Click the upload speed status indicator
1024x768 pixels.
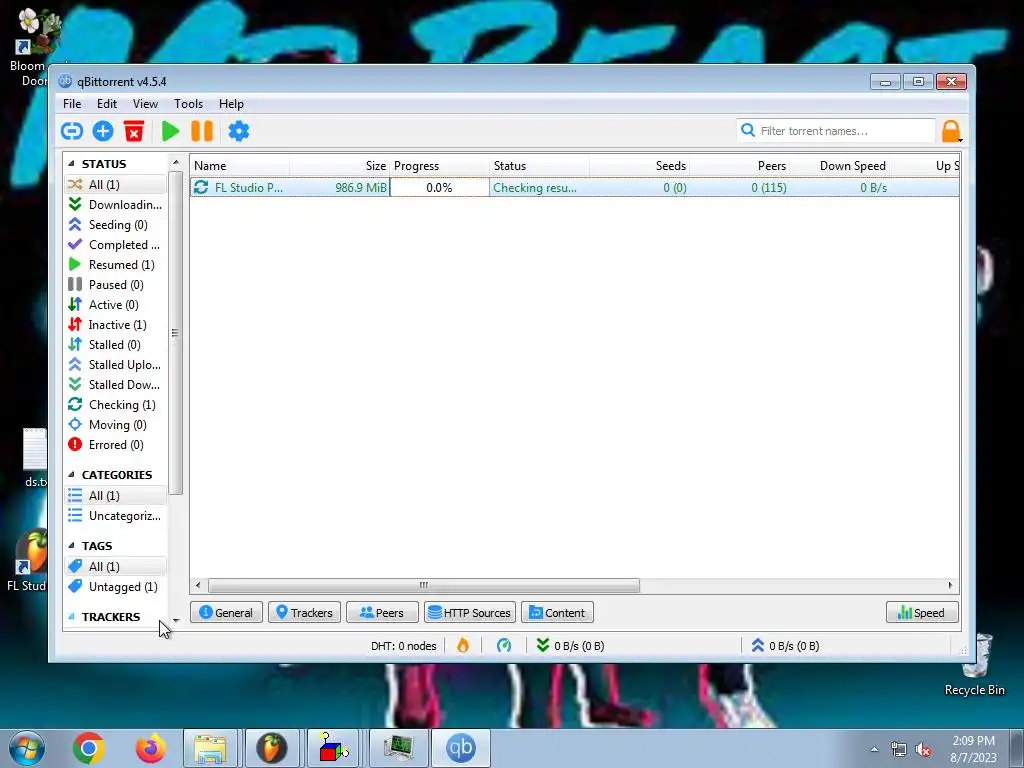click(x=785, y=646)
